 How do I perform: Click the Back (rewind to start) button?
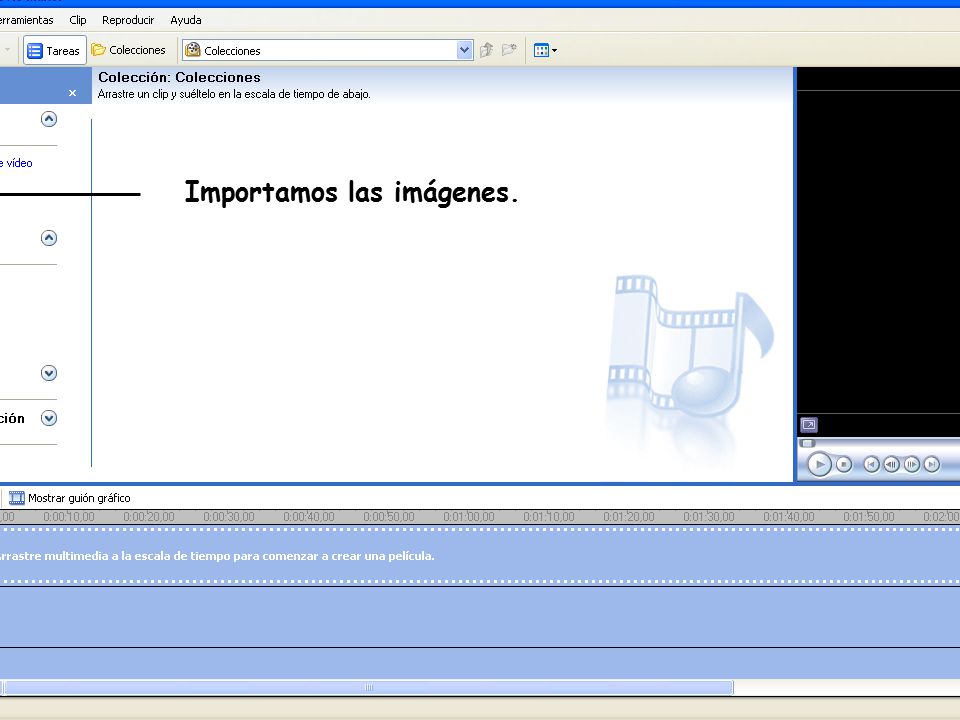[x=871, y=465]
